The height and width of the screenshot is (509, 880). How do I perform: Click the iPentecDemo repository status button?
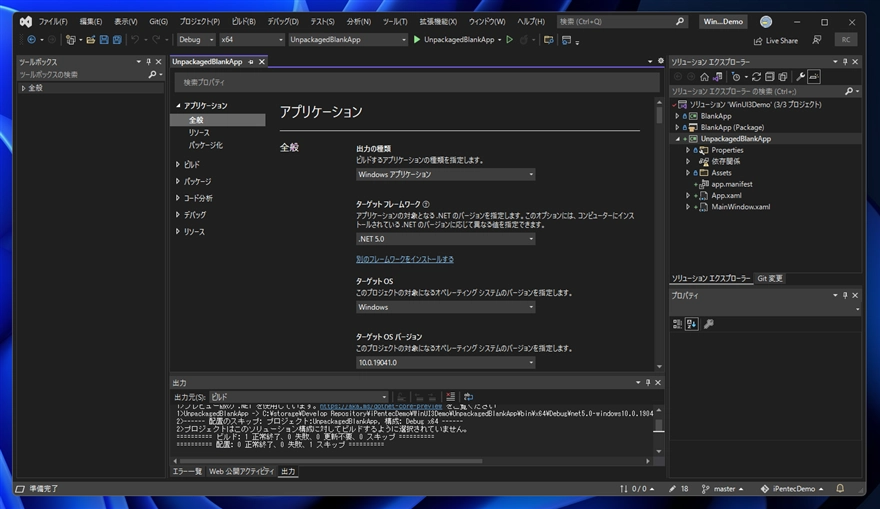[792, 489]
